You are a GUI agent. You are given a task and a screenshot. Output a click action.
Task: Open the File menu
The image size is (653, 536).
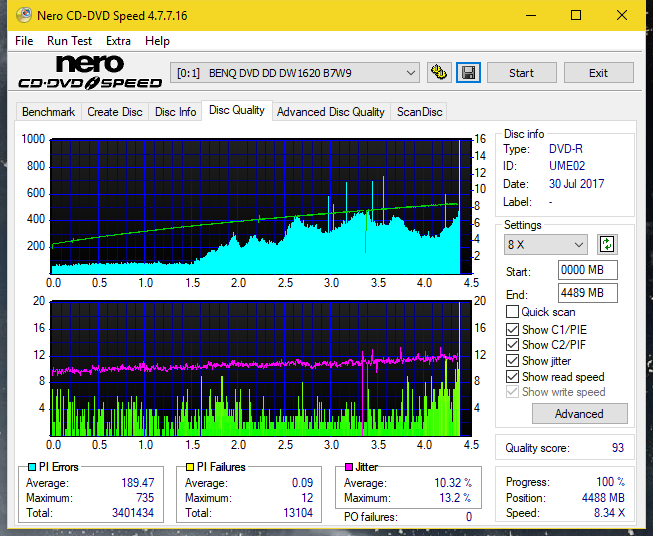[24, 41]
